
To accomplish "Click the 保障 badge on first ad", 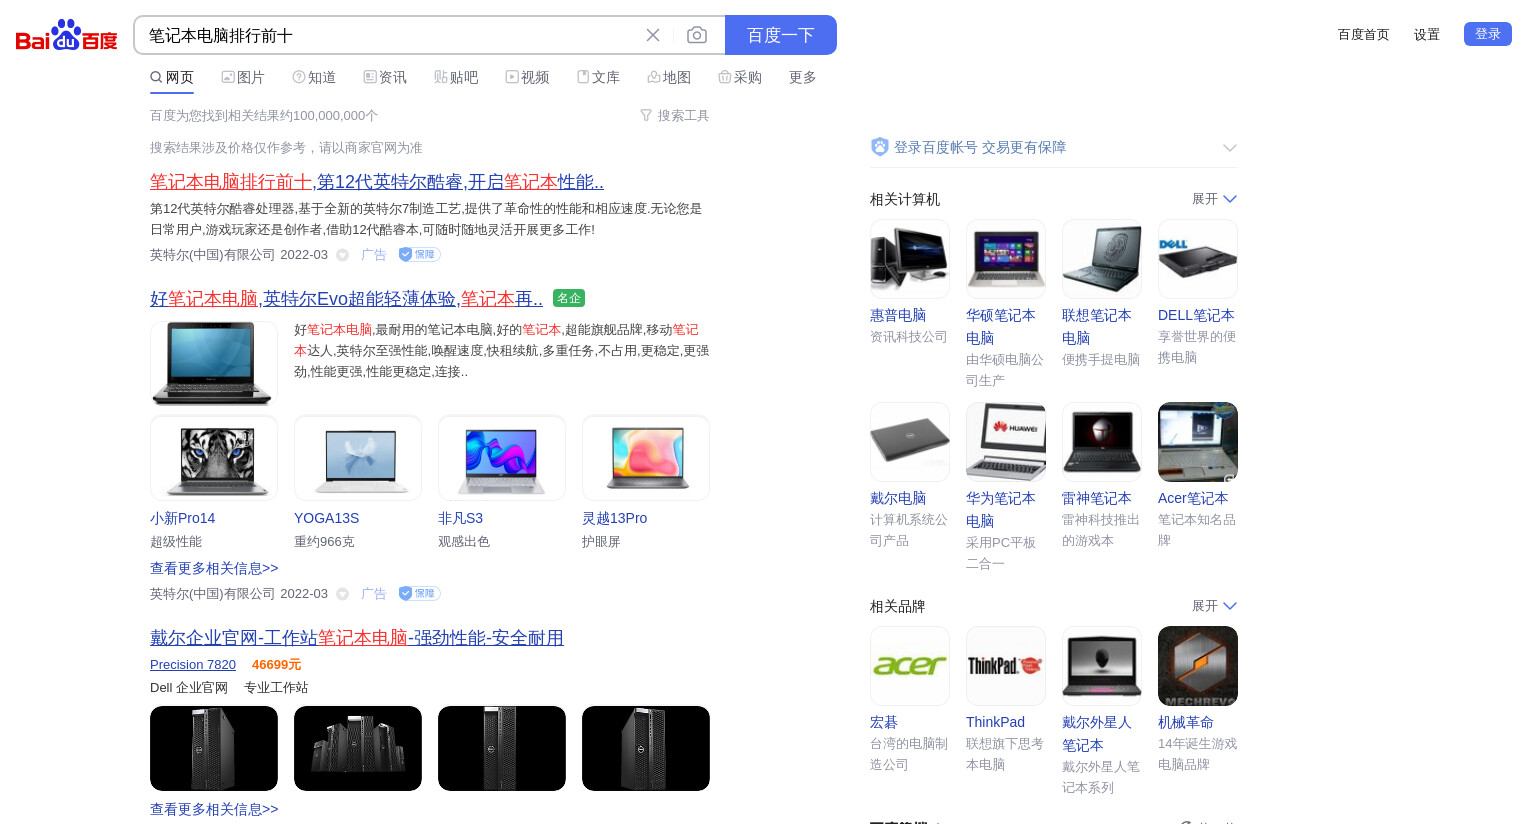I will pyautogui.click(x=420, y=255).
